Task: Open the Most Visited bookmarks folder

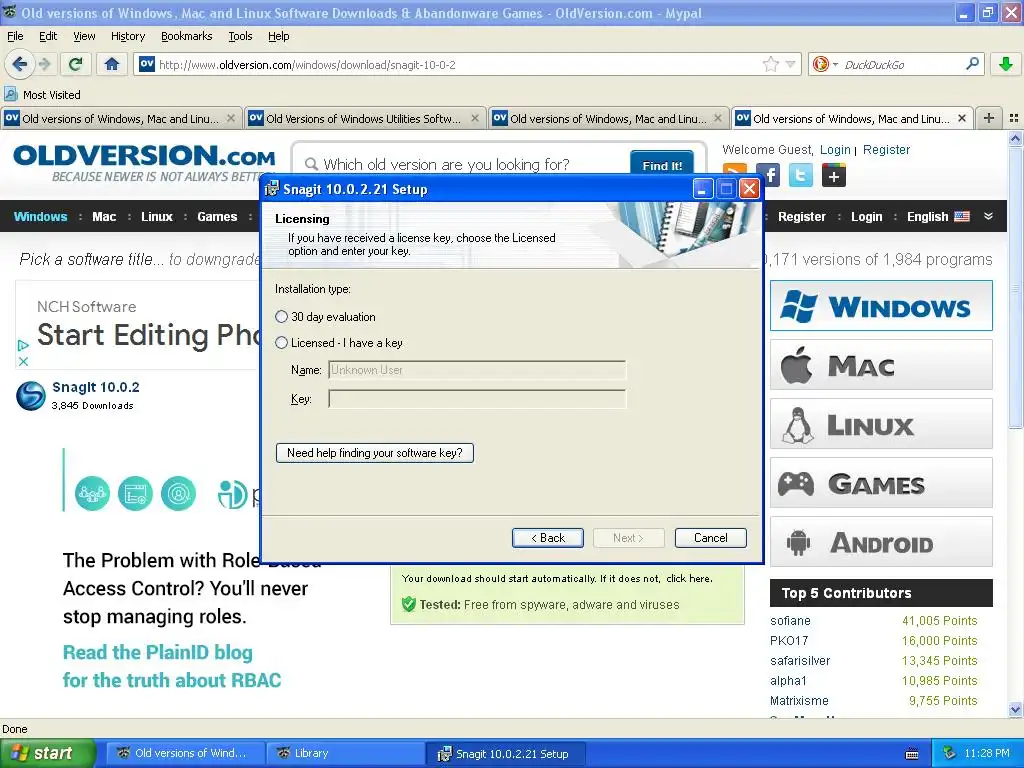Action: 42,94
